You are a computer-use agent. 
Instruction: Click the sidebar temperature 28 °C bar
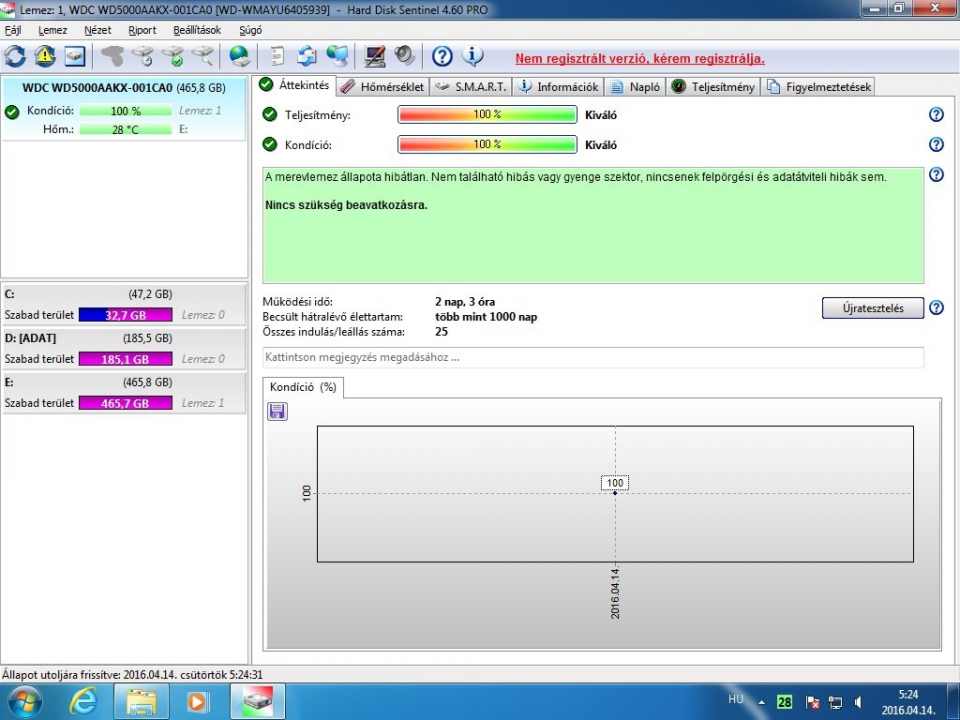point(126,130)
